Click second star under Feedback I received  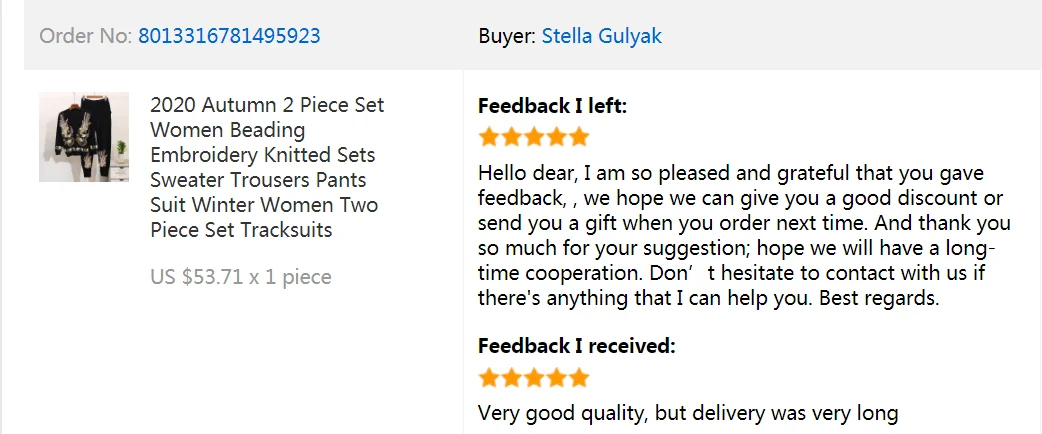(511, 378)
